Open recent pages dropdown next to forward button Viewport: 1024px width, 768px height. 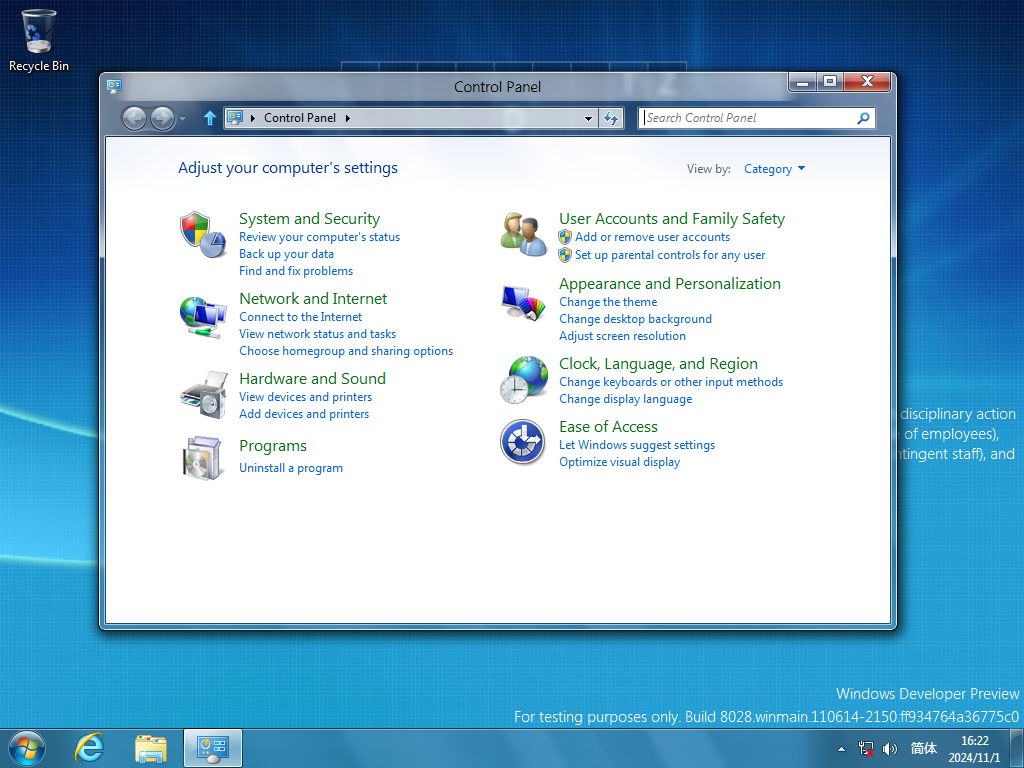(183, 119)
